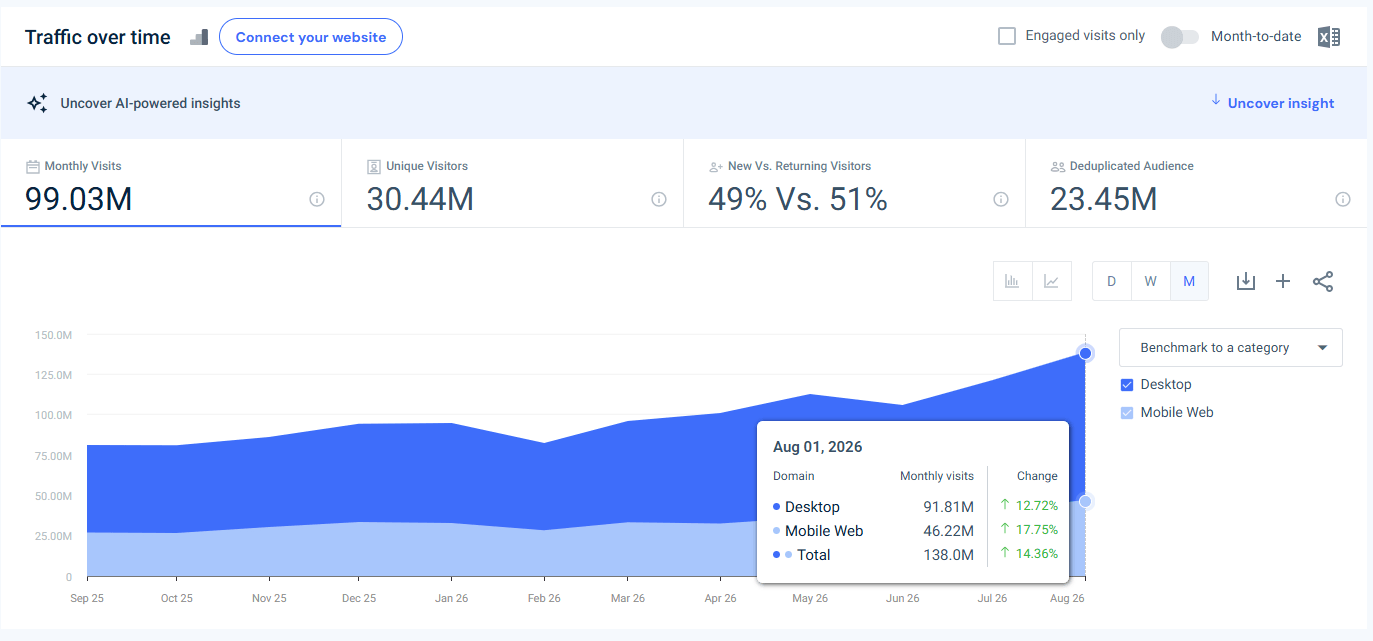Switch to line chart view
This screenshot has height=641, width=1373.
click(x=1051, y=281)
